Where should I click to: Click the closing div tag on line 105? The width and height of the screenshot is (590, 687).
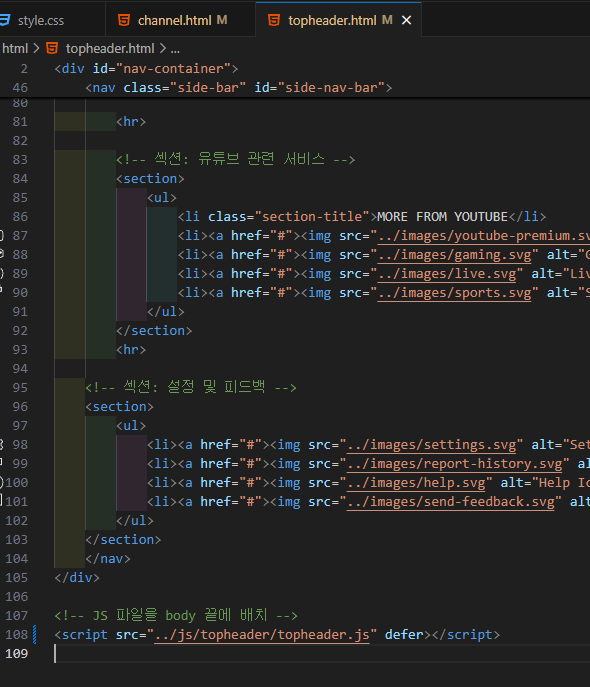tap(77, 578)
